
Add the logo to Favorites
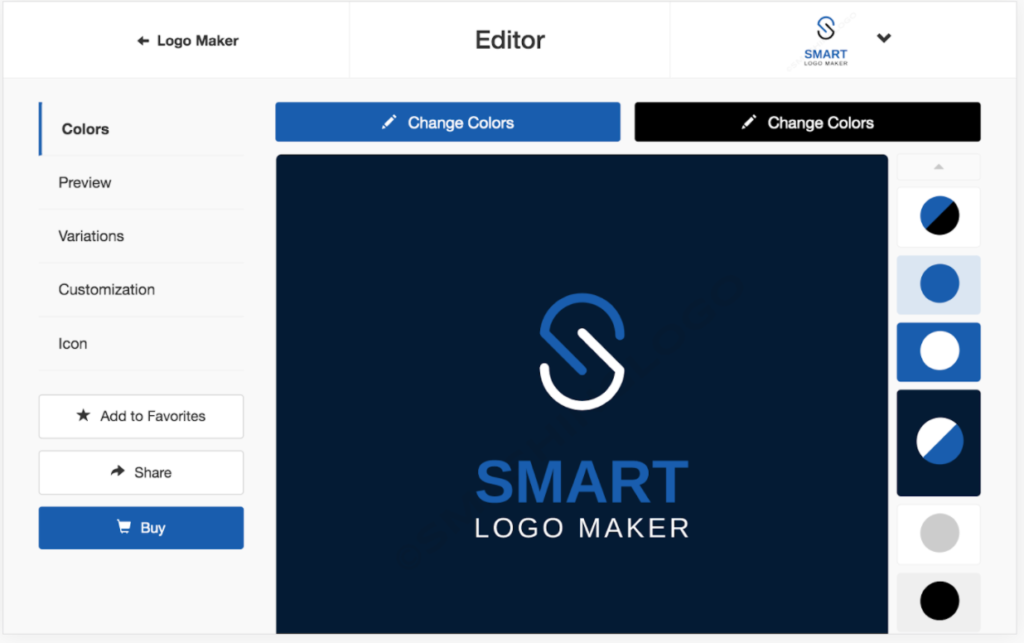(141, 416)
